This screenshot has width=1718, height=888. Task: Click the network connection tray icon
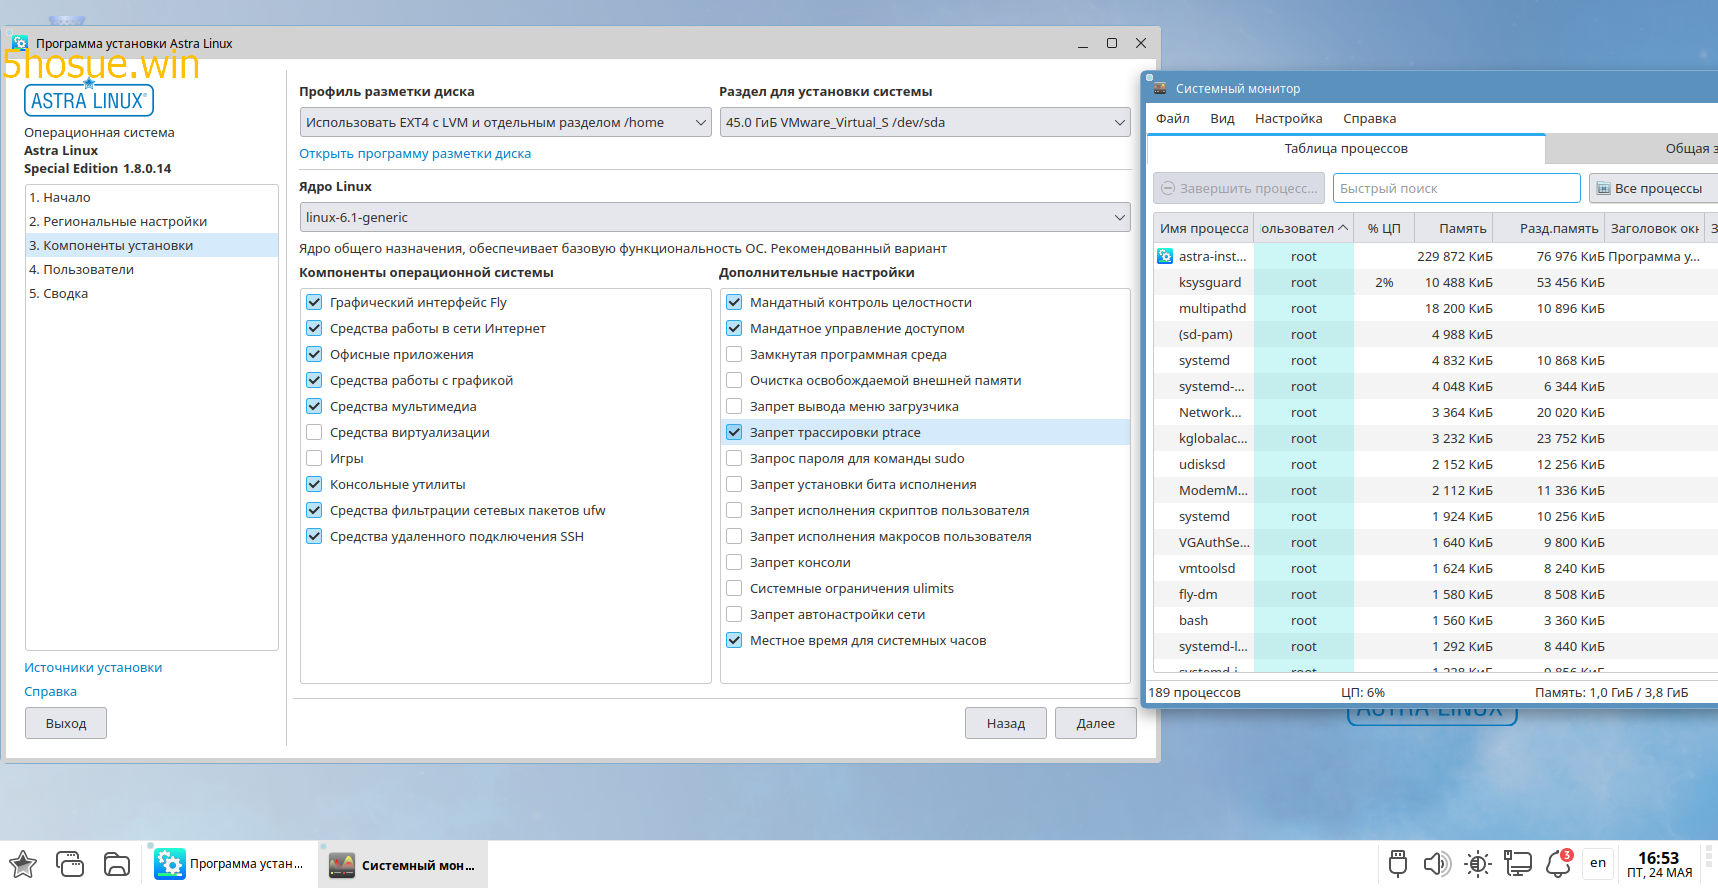click(x=1518, y=864)
